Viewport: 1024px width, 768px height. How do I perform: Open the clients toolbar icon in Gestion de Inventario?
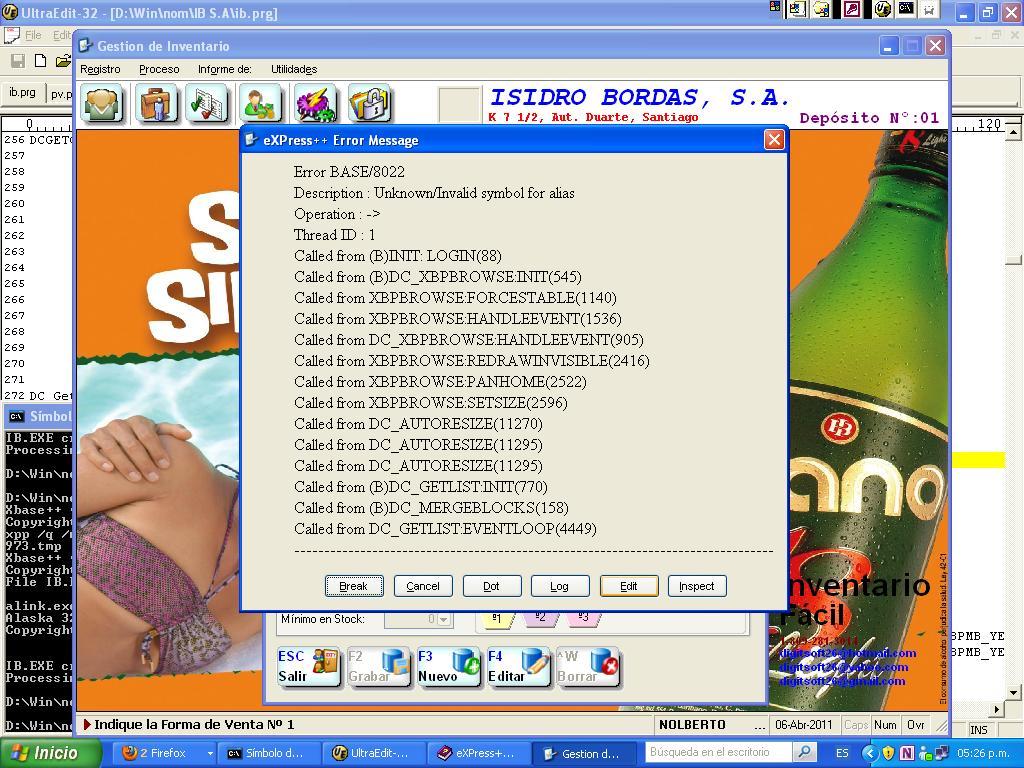coord(102,103)
